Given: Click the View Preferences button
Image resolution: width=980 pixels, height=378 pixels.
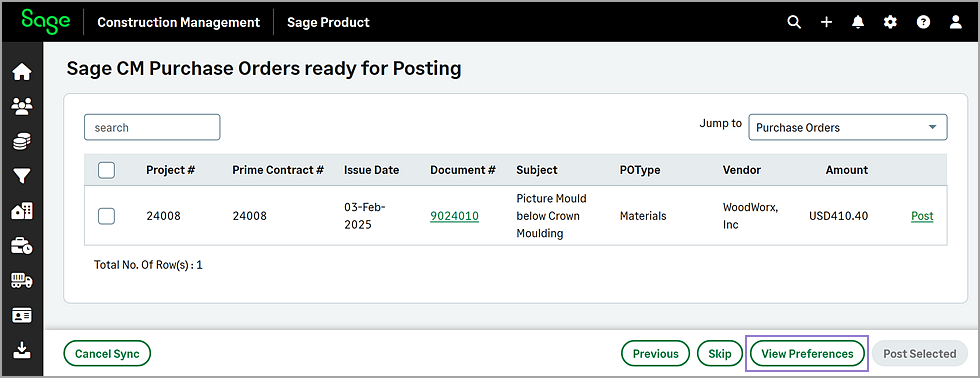Looking at the screenshot, I should tap(807, 354).
